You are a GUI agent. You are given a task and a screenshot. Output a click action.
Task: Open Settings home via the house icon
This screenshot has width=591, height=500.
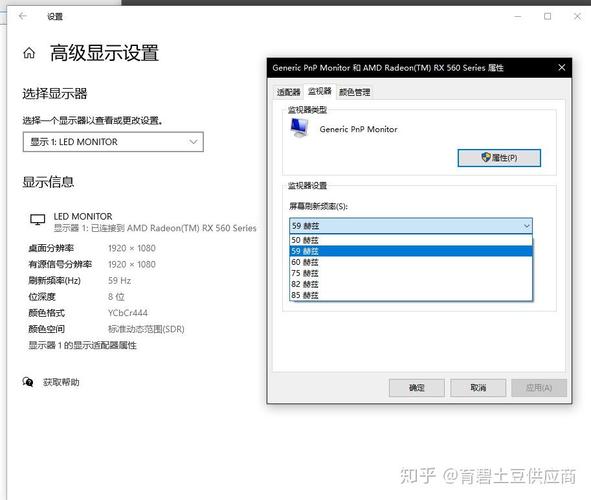pos(29,53)
